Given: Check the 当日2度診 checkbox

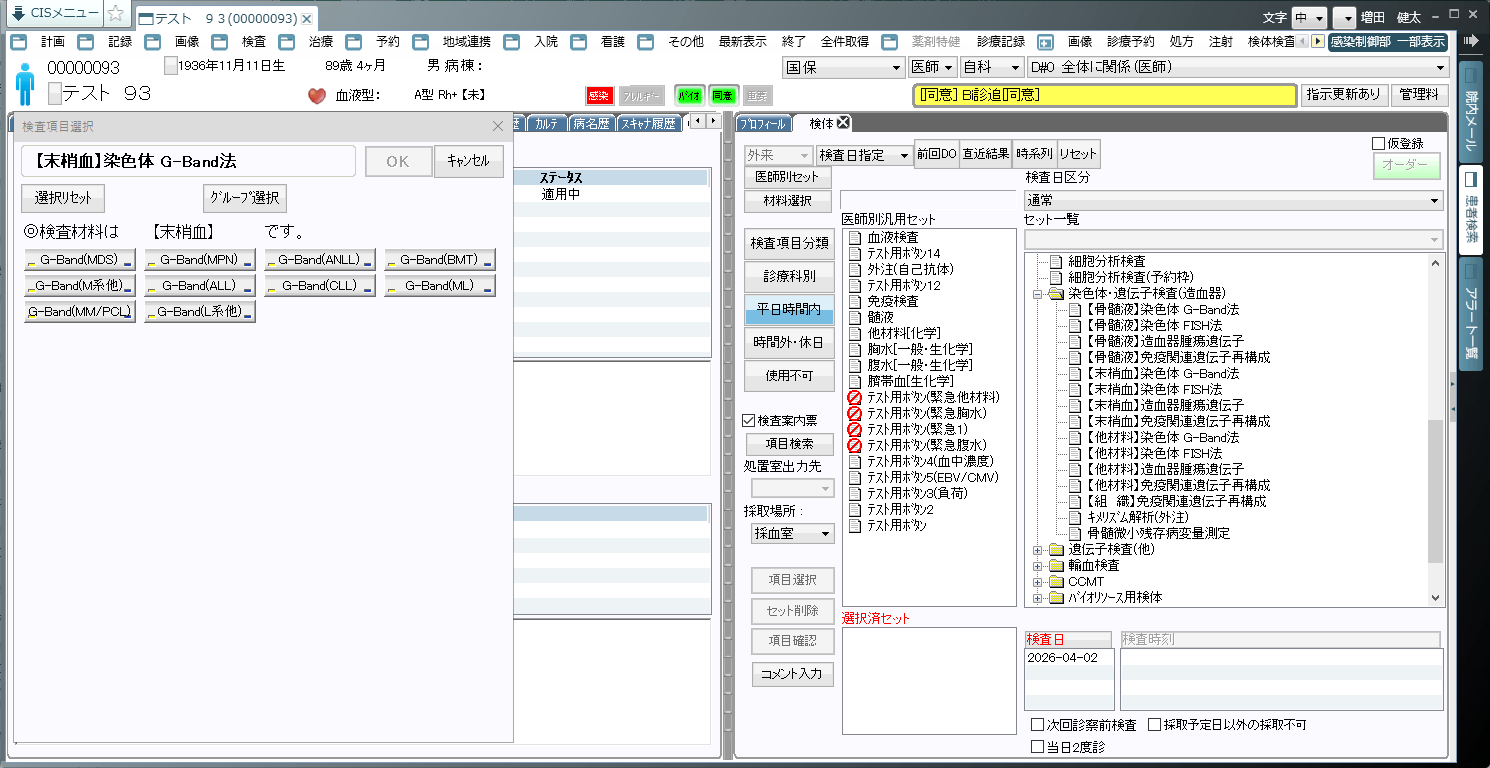Looking at the screenshot, I should [x=1037, y=746].
